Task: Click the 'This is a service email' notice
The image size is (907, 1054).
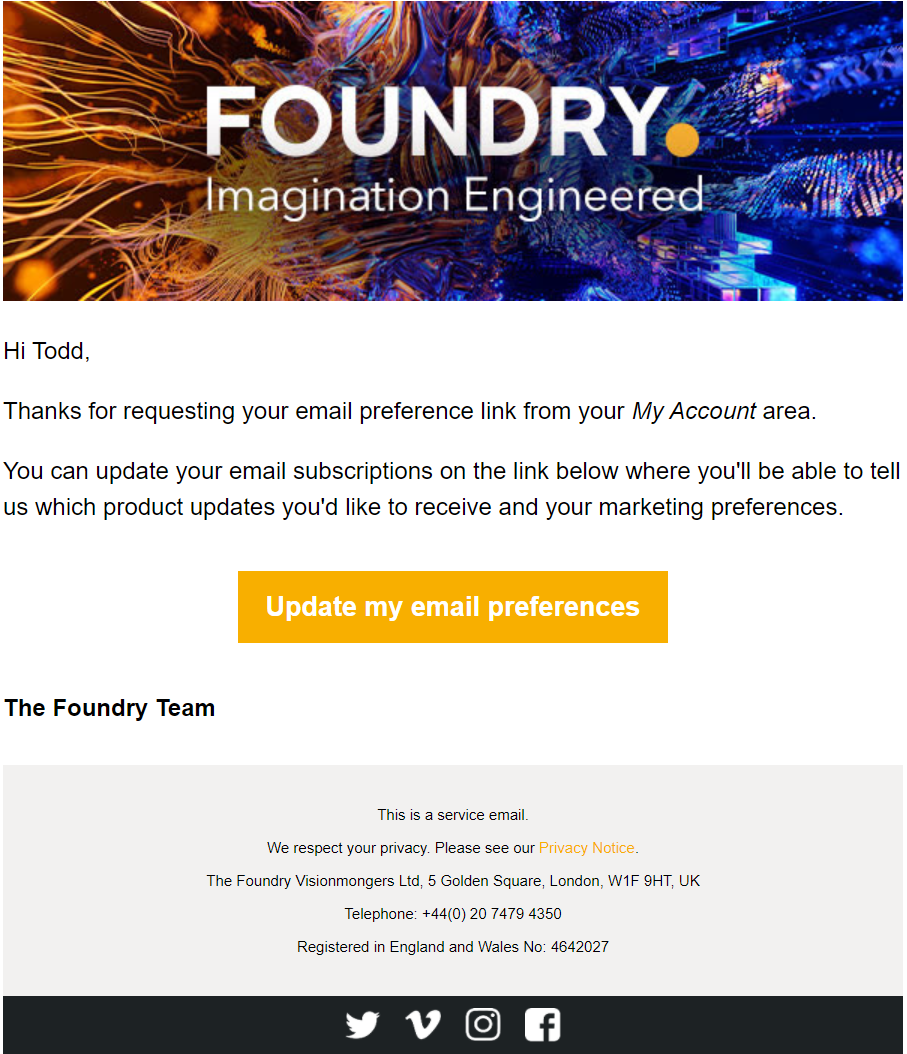Action: tap(452, 815)
